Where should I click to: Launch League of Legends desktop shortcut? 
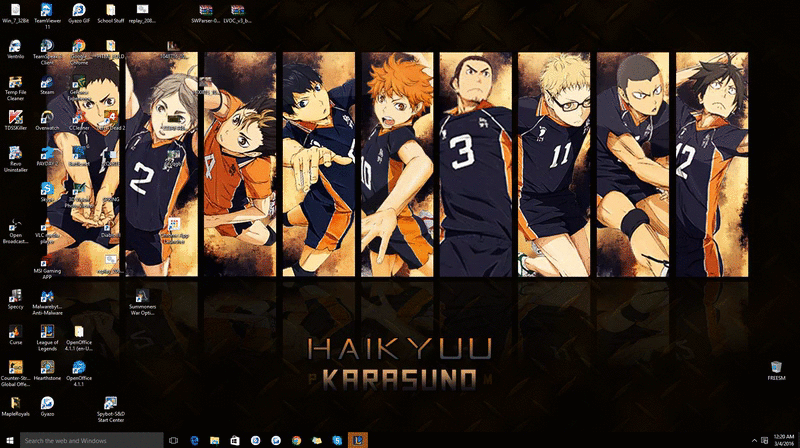pos(47,338)
